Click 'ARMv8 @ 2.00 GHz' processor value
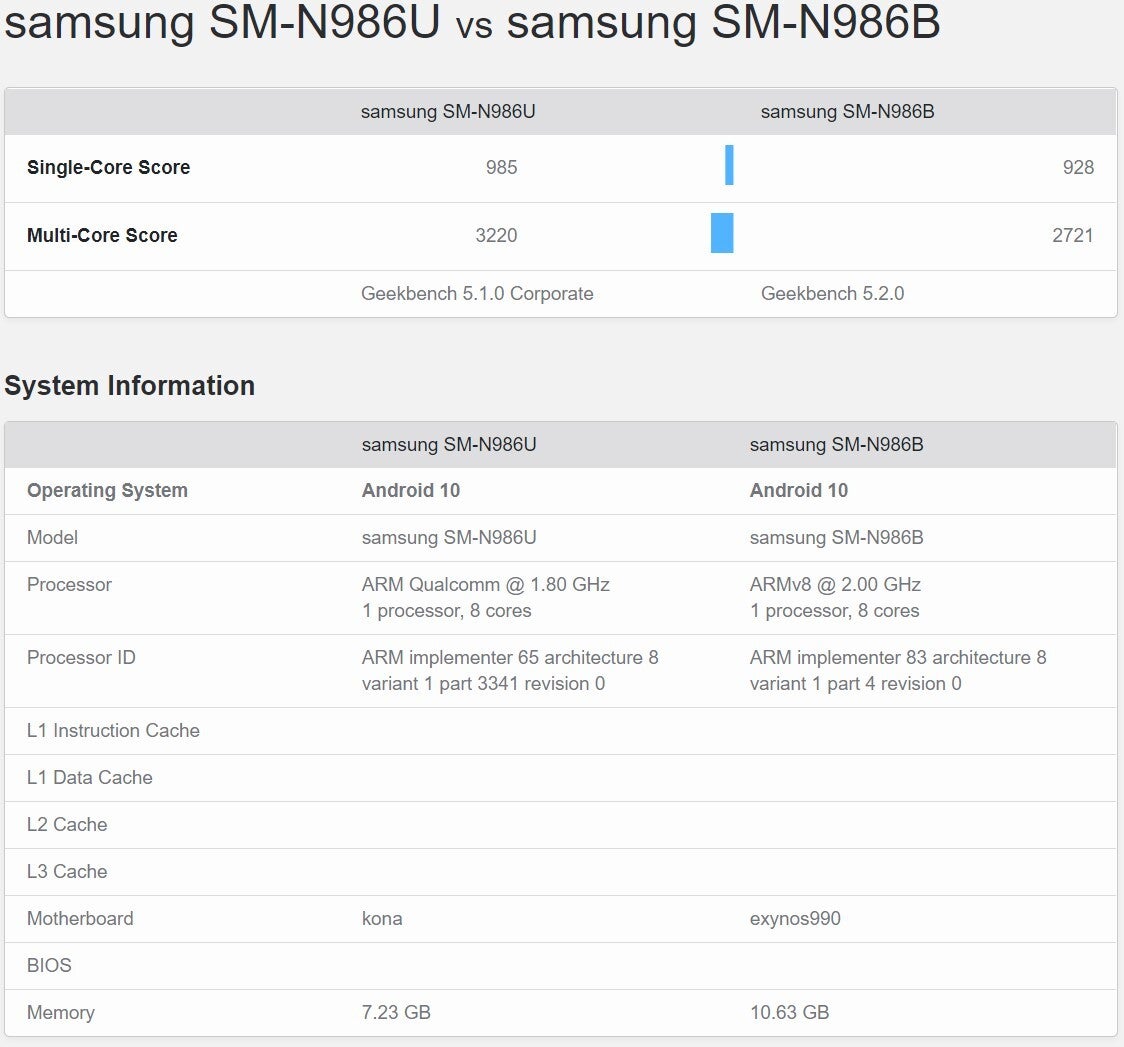1124x1047 pixels. pyautogui.click(x=835, y=585)
